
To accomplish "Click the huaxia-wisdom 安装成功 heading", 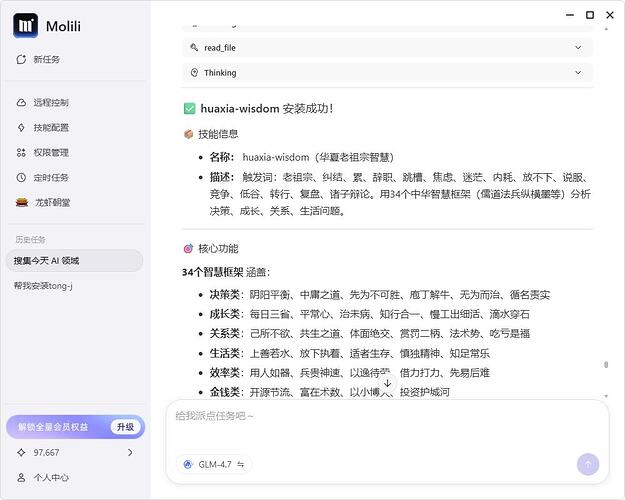I will pos(267,108).
